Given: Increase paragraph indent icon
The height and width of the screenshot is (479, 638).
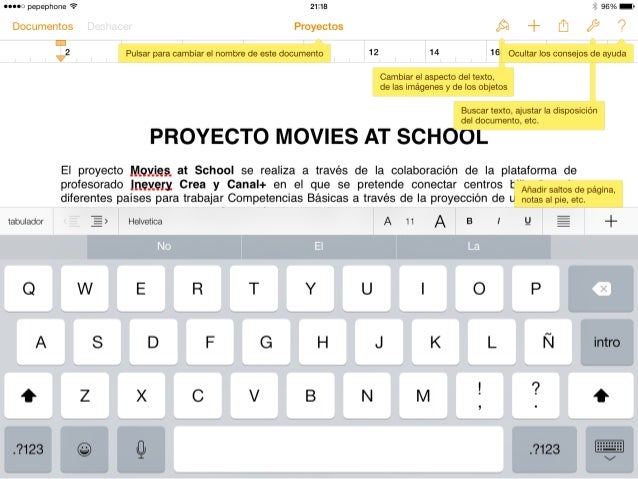Looking at the screenshot, I should click(100, 221).
